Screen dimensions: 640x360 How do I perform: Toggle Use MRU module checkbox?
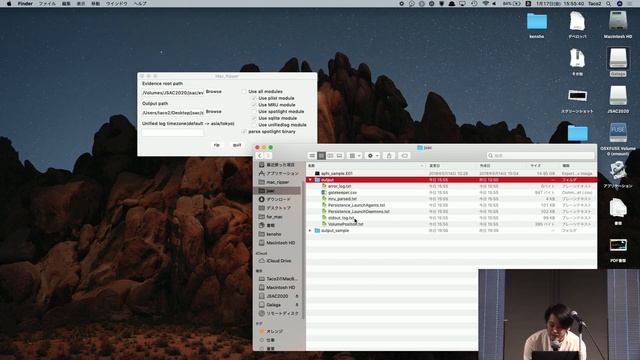(x=254, y=105)
